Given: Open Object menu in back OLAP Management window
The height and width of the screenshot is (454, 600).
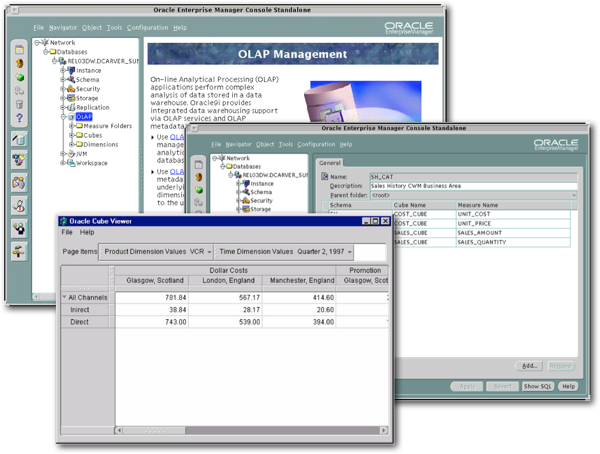Looking at the screenshot, I should click(x=92, y=28).
